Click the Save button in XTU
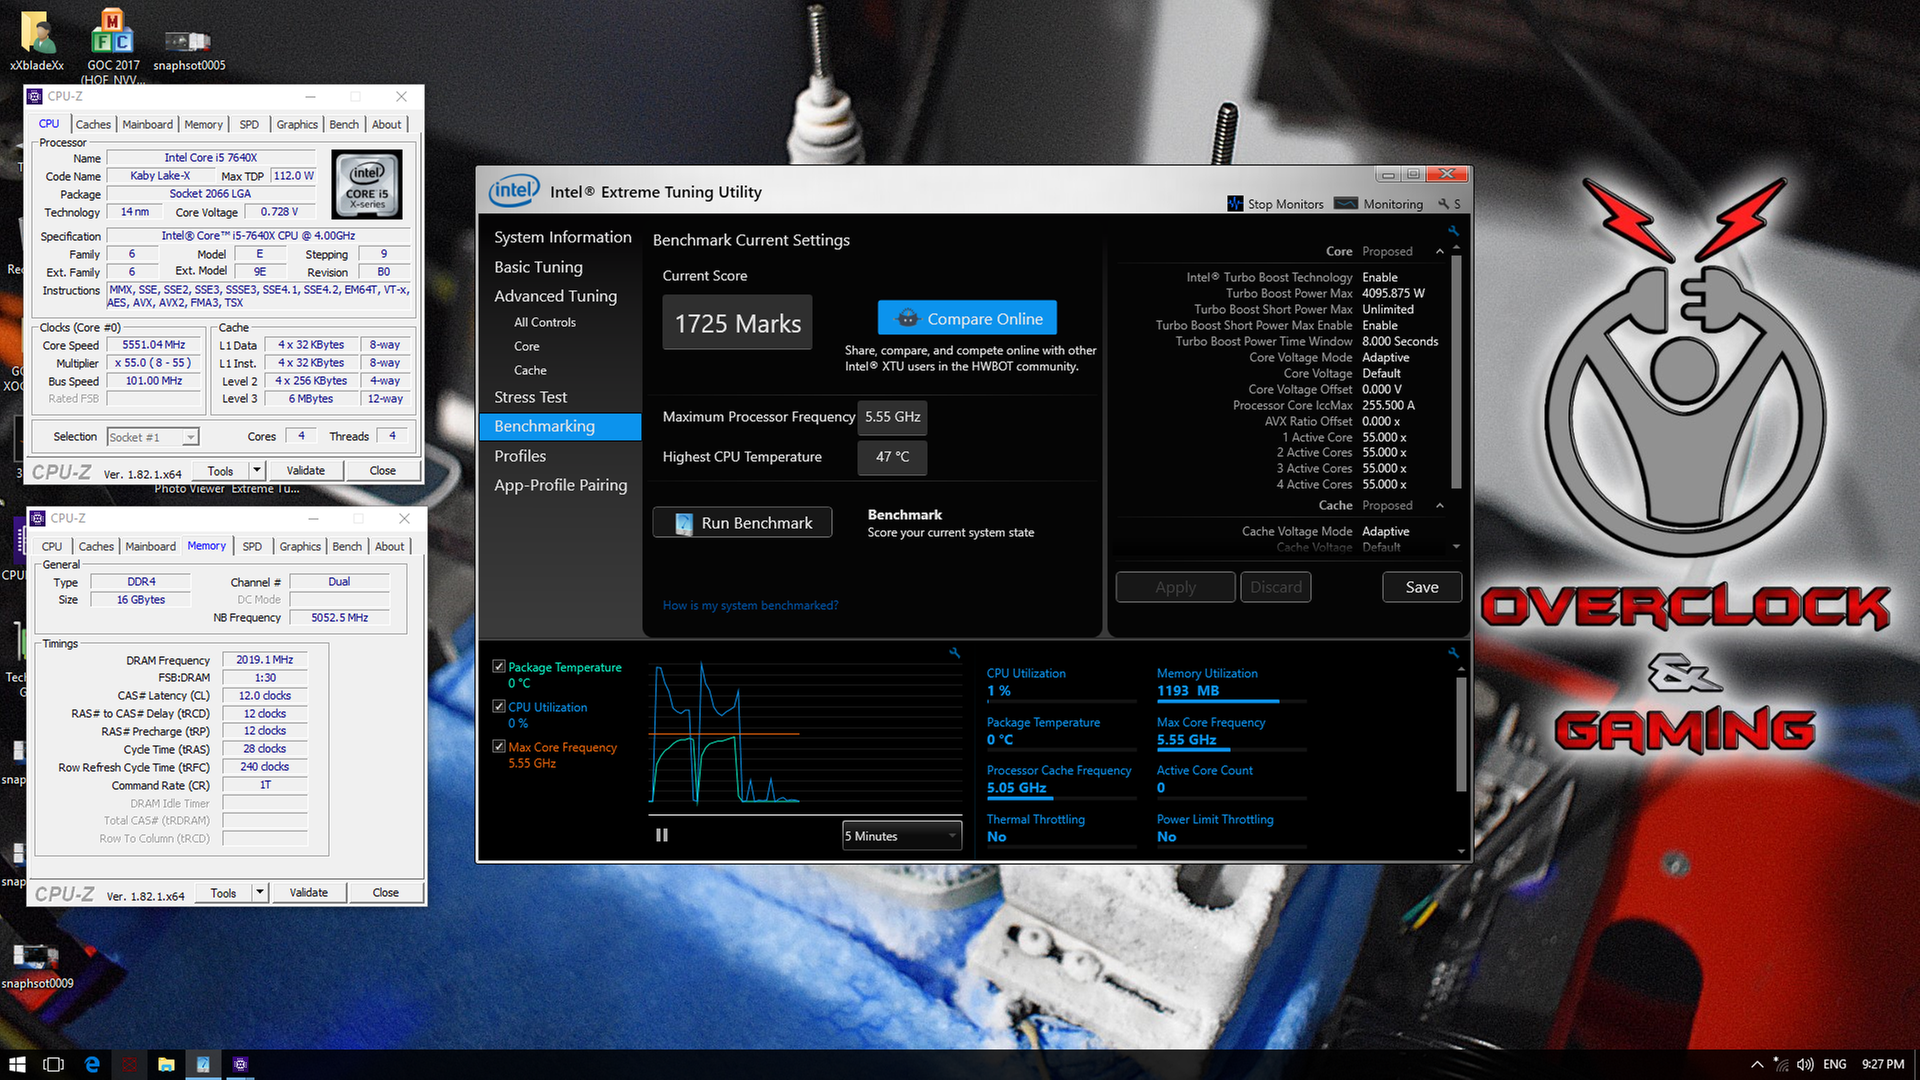Screen dimensions: 1920x1080 click(1422, 587)
